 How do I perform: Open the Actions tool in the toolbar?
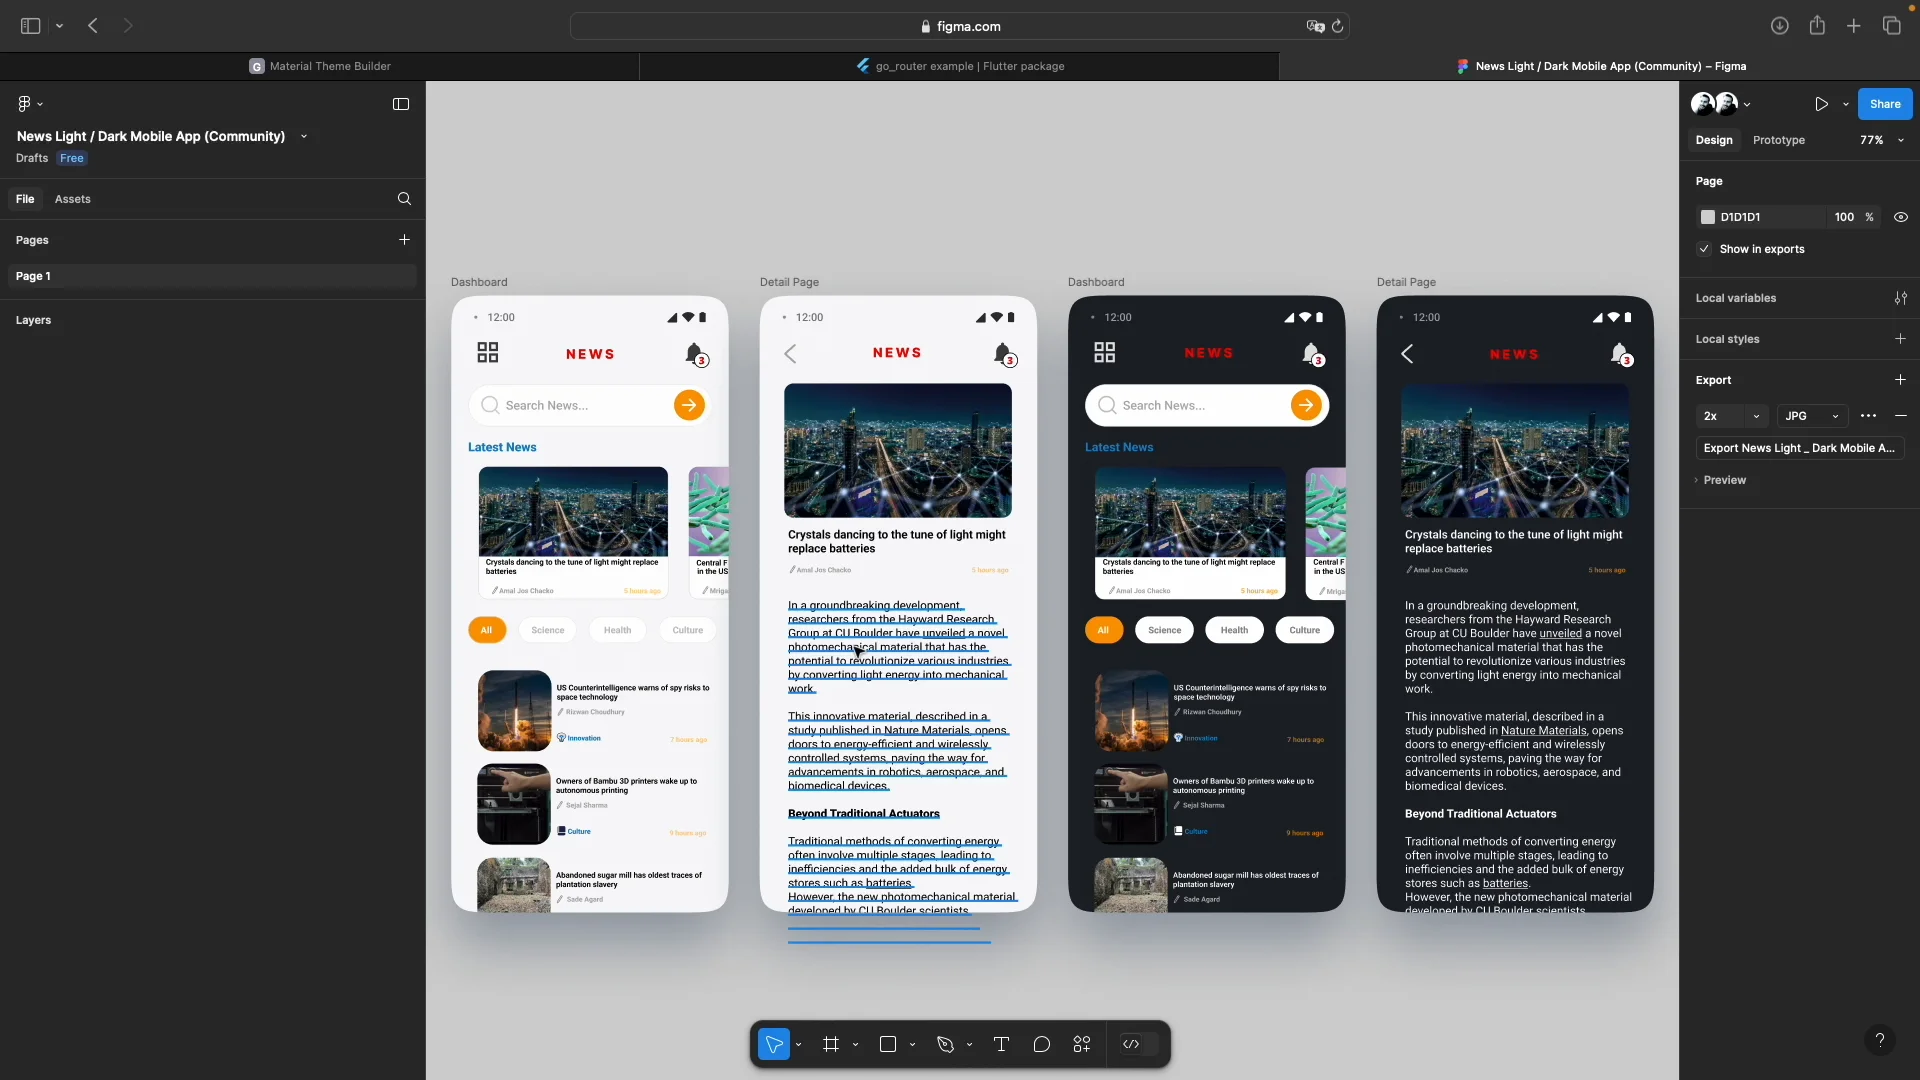(1082, 1044)
